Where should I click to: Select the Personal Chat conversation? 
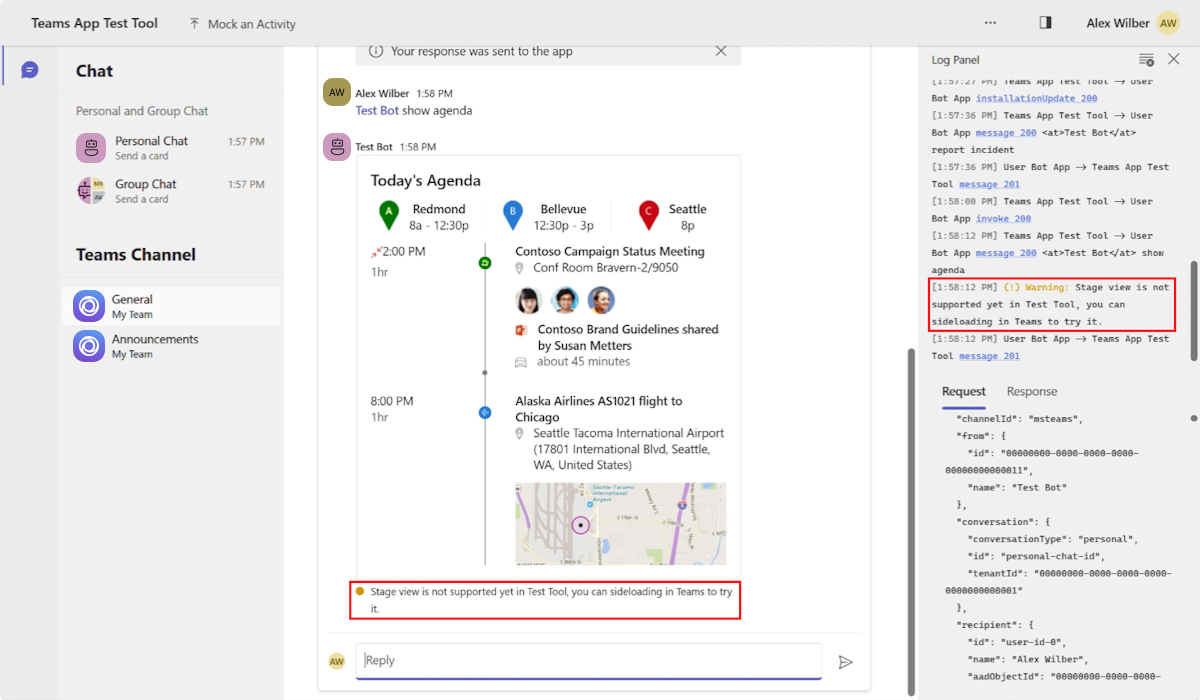pyautogui.click(x=171, y=148)
